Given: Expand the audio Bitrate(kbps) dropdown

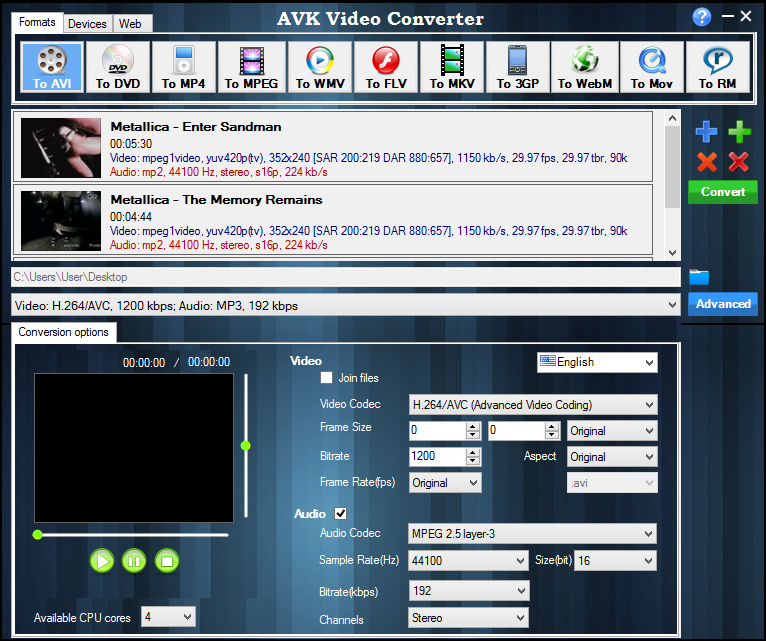Looking at the screenshot, I should [x=469, y=591].
